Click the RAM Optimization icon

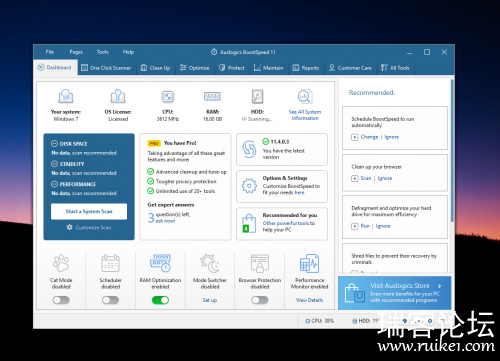coord(160,263)
